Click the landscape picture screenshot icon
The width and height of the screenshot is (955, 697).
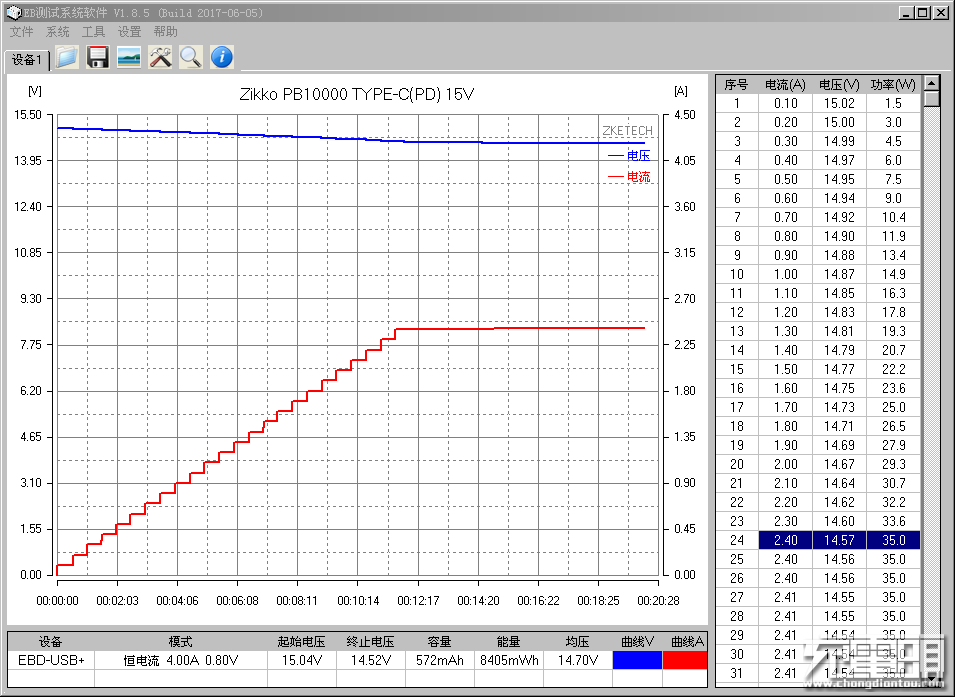tap(129, 57)
